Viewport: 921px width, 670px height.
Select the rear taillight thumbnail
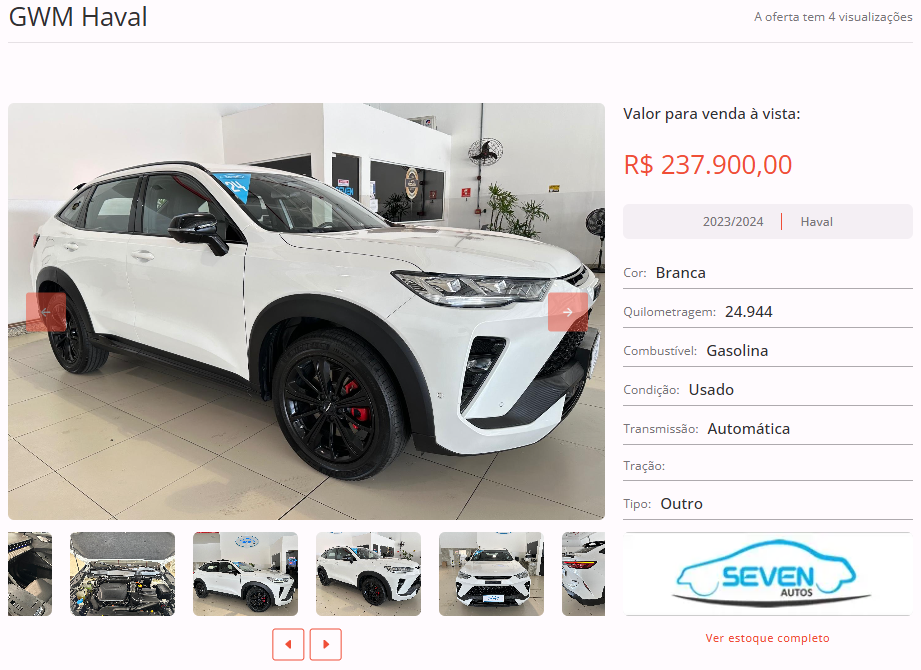(x=583, y=574)
